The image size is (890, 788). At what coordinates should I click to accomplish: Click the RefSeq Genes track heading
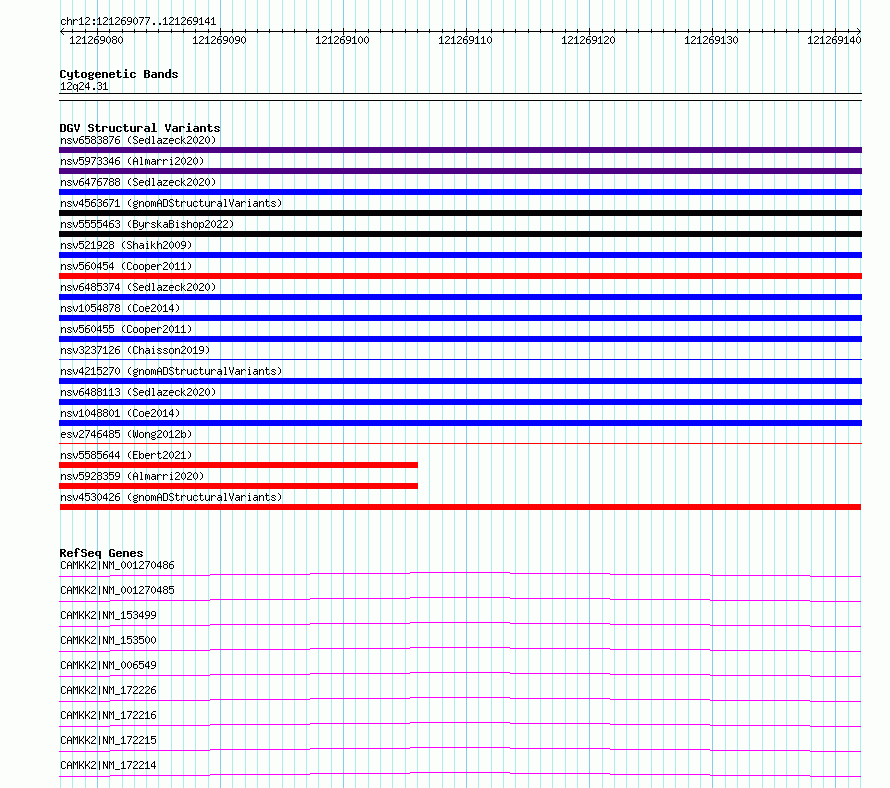click(x=101, y=553)
